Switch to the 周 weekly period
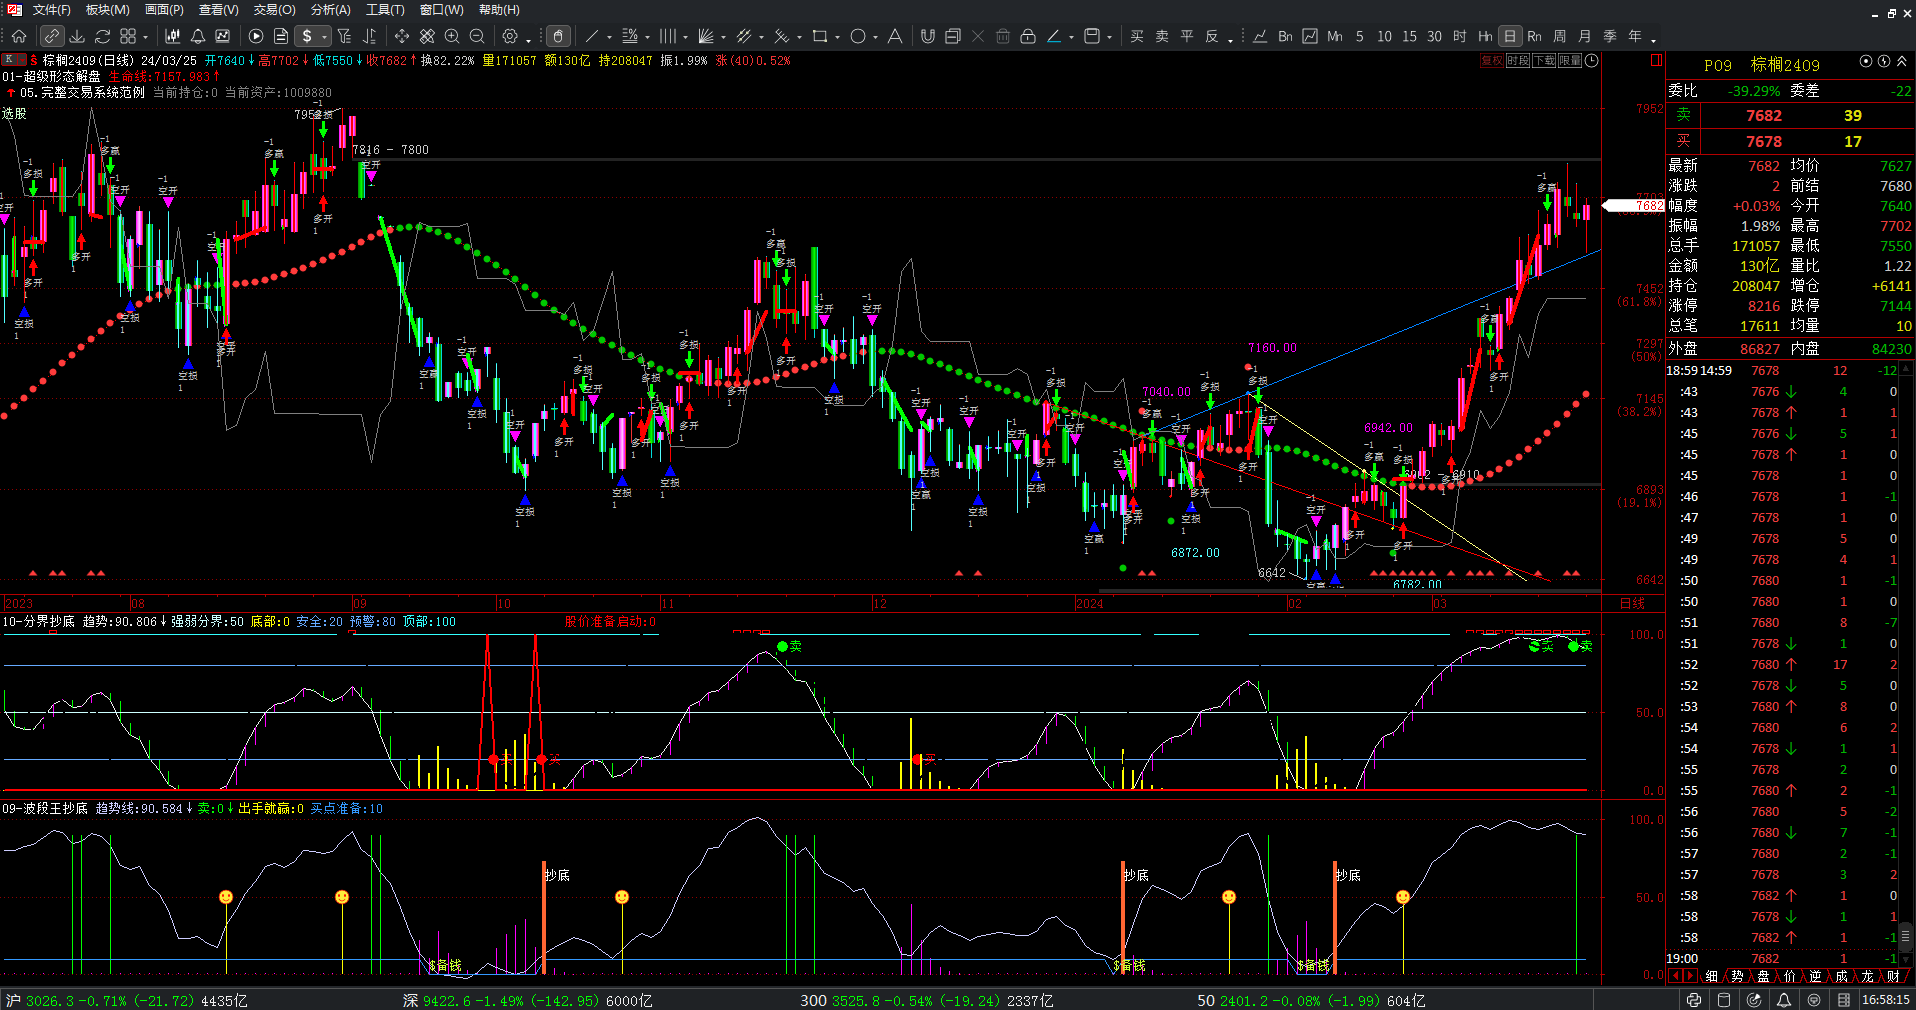This screenshot has height=1010, width=1916. (1560, 36)
